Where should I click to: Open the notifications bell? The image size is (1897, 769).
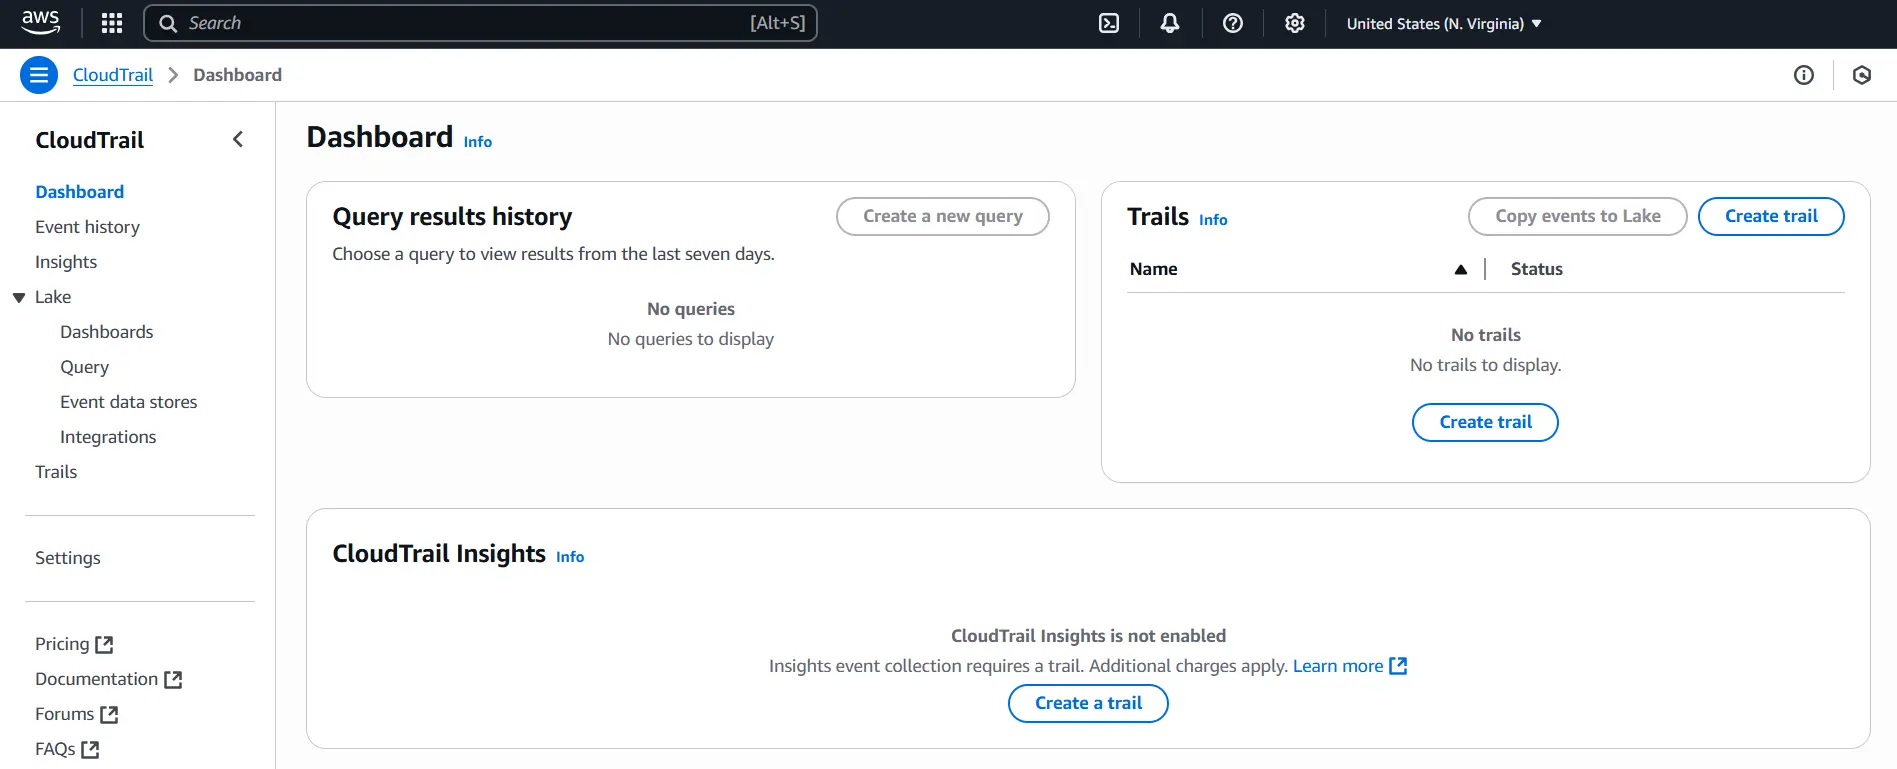[x=1169, y=23]
